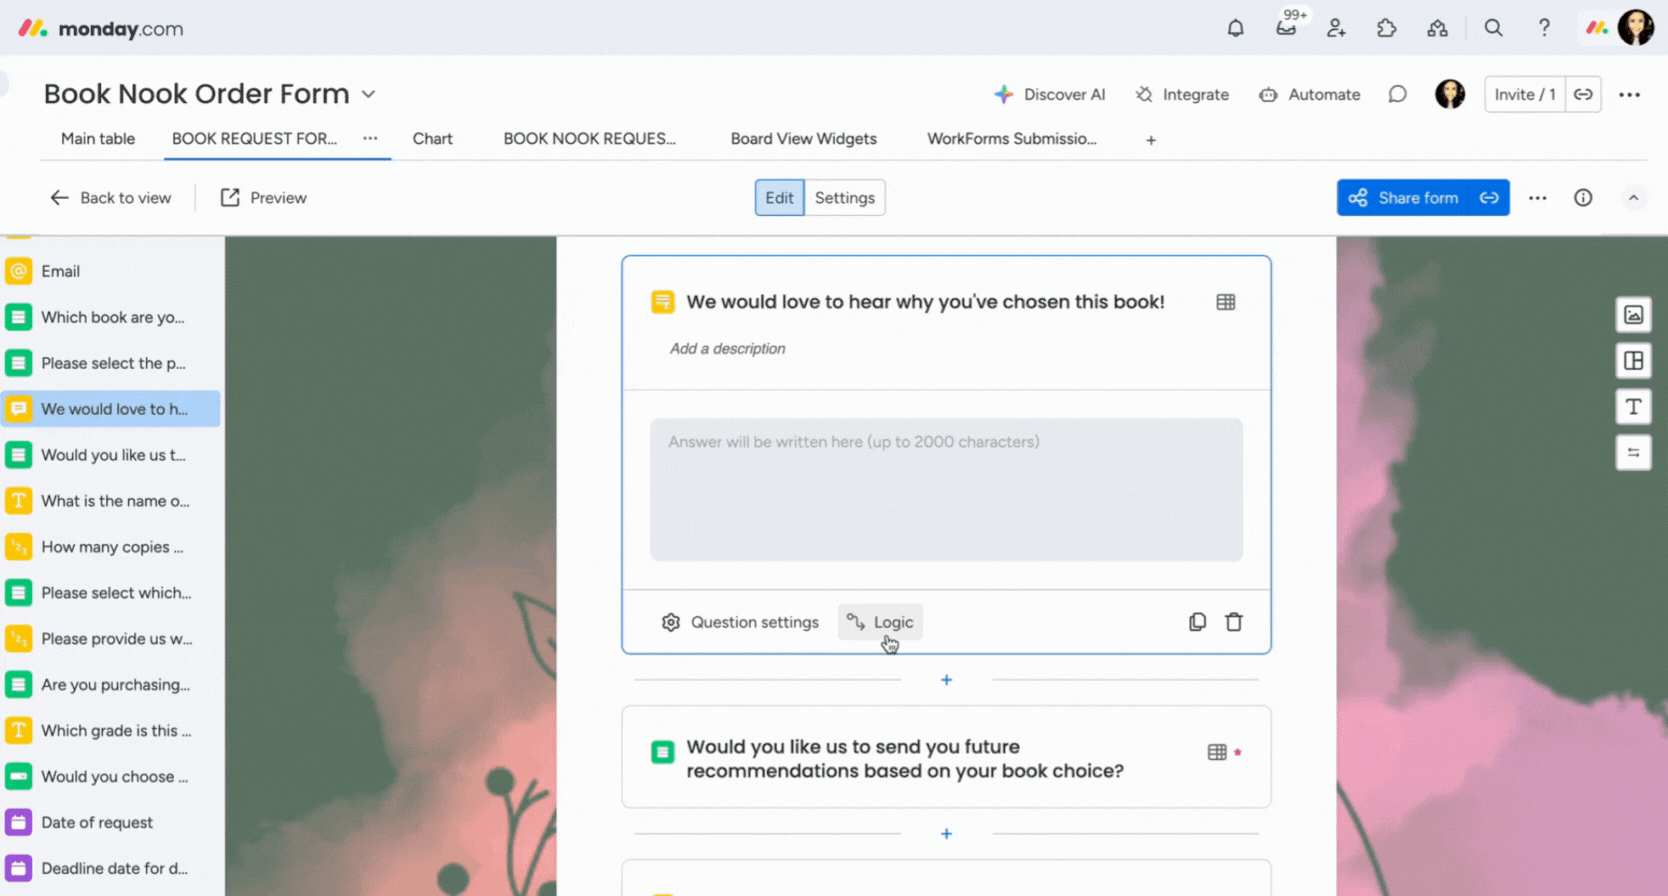Open the Board View Widgets tab

click(x=803, y=139)
